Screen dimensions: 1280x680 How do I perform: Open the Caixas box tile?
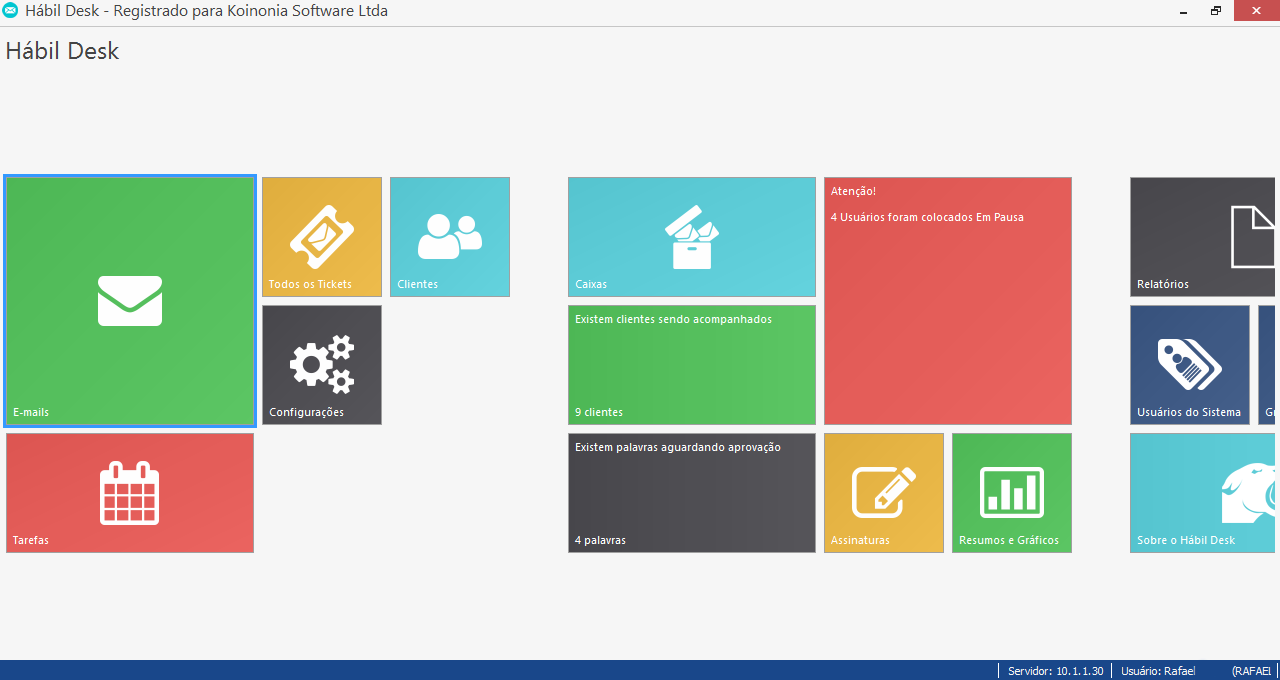click(692, 237)
